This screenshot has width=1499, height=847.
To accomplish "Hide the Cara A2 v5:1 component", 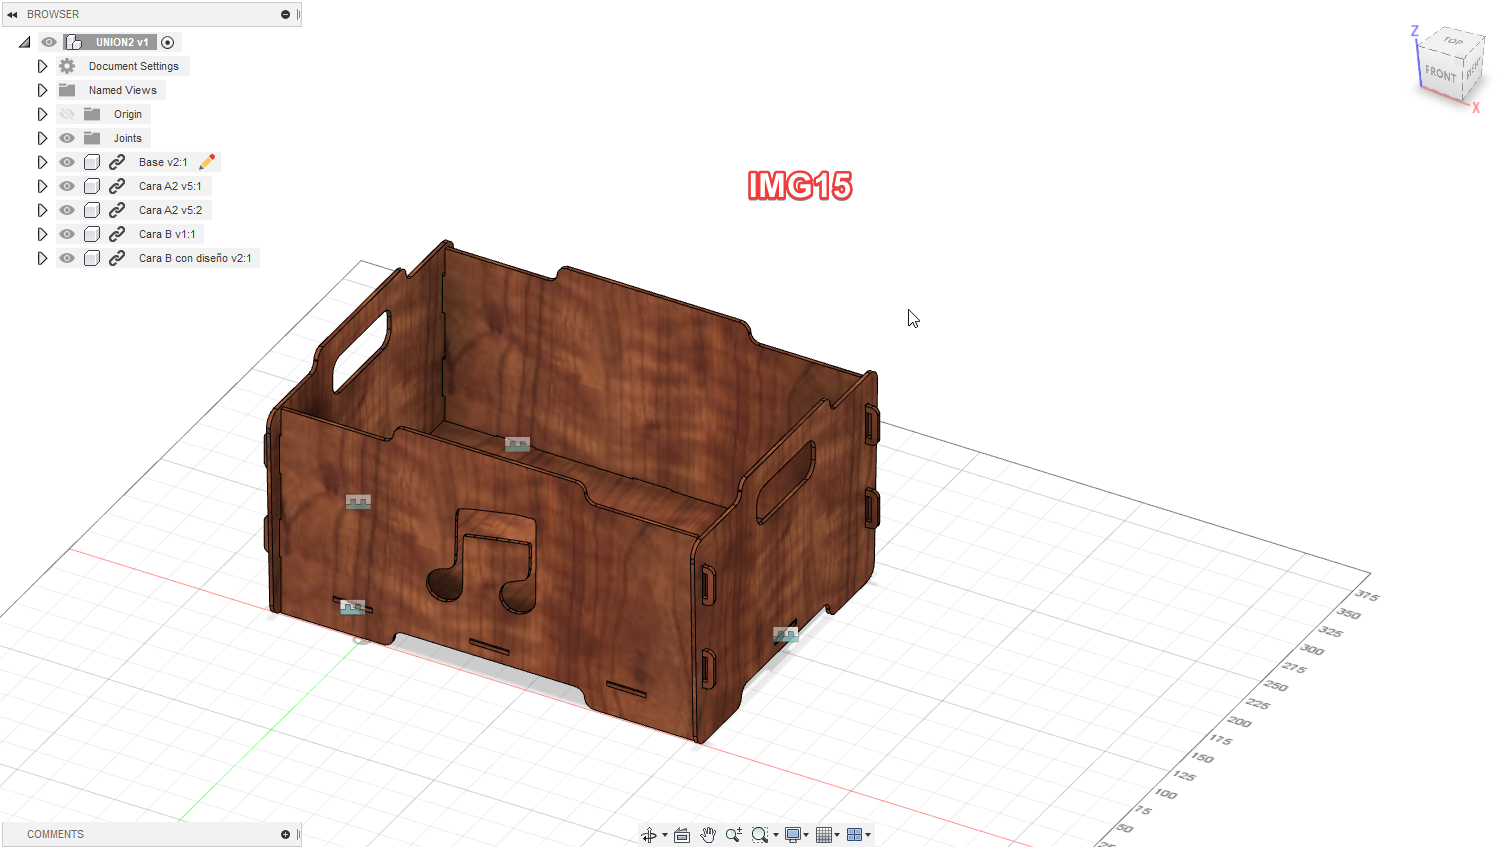I will point(67,186).
